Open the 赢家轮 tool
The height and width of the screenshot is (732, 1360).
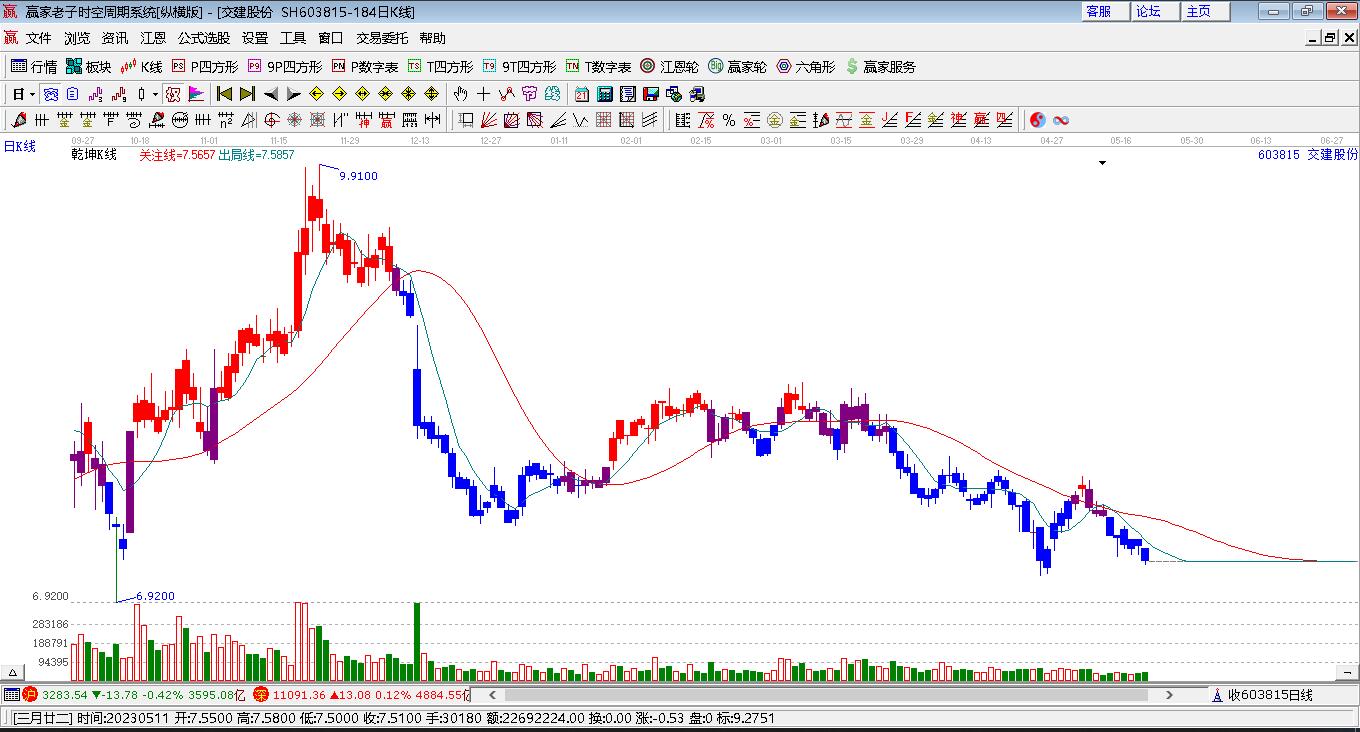738,67
